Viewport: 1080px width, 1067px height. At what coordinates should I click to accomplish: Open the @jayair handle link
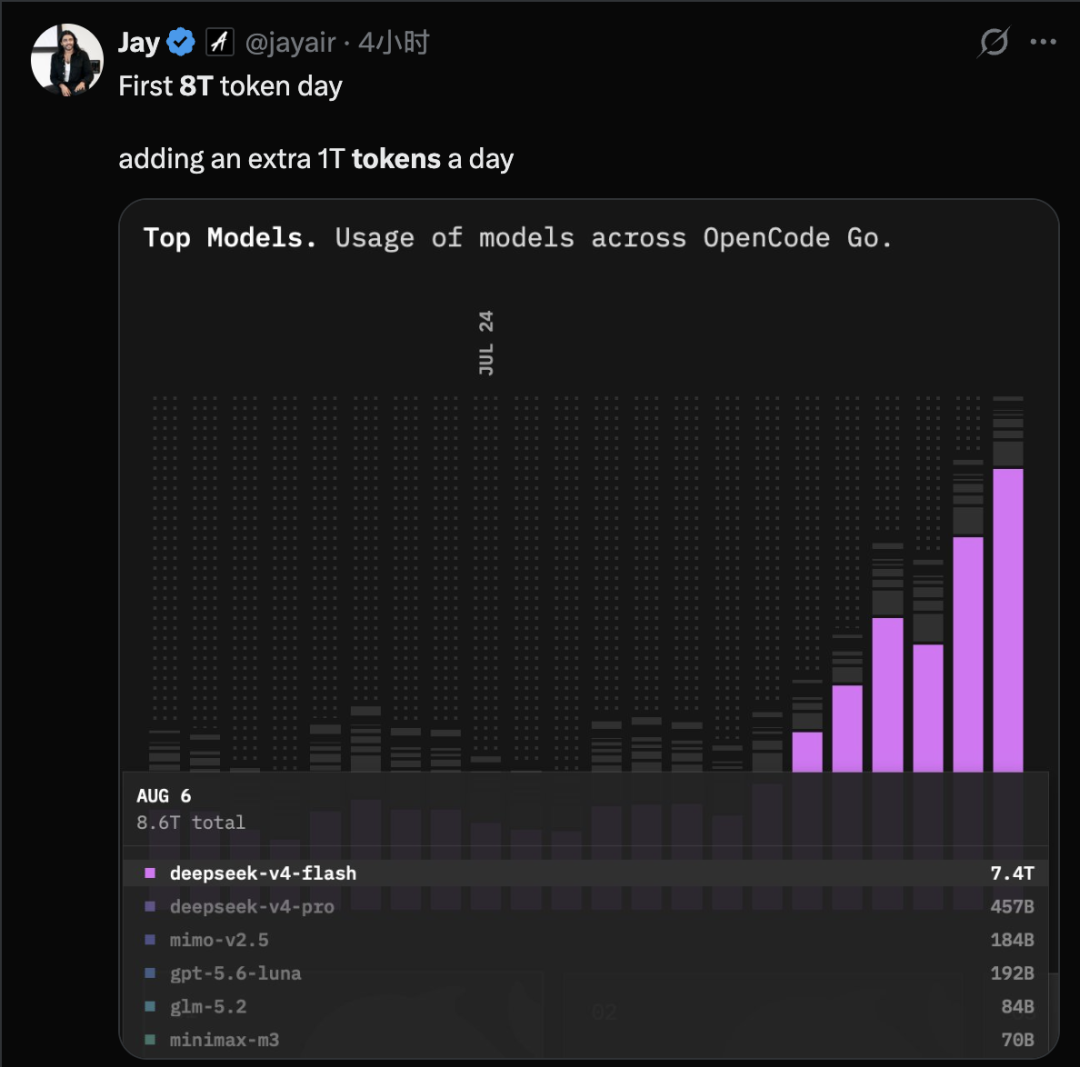tap(291, 43)
